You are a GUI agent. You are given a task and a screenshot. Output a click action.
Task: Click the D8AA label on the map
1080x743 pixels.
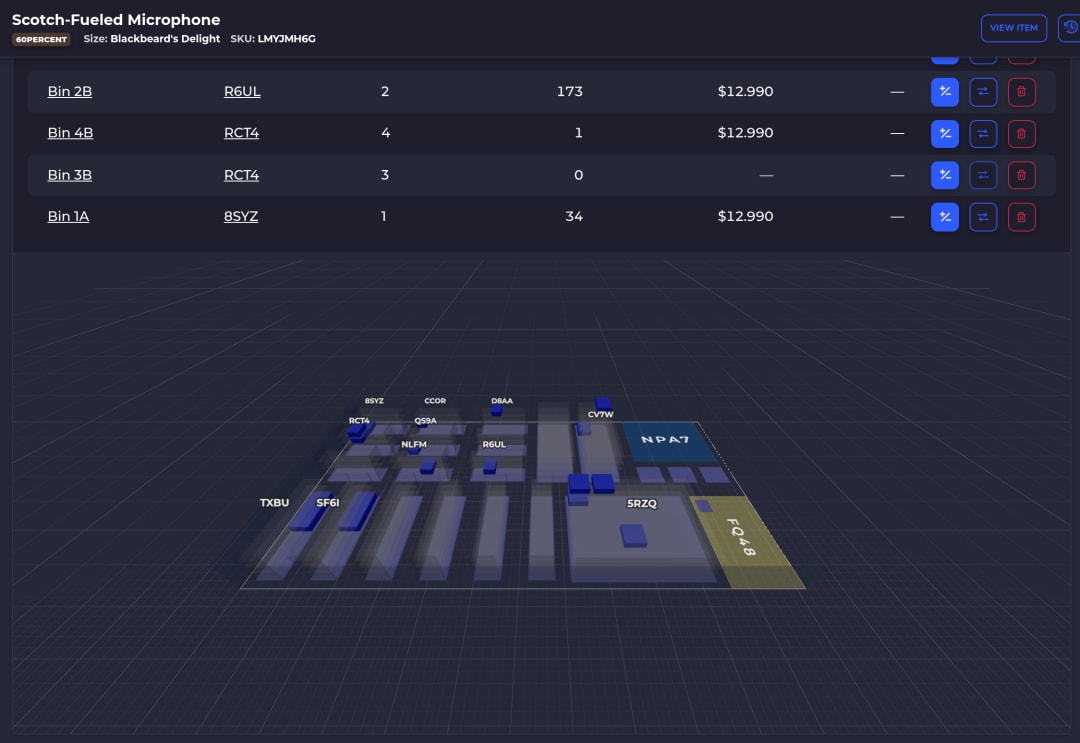coord(502,401)
